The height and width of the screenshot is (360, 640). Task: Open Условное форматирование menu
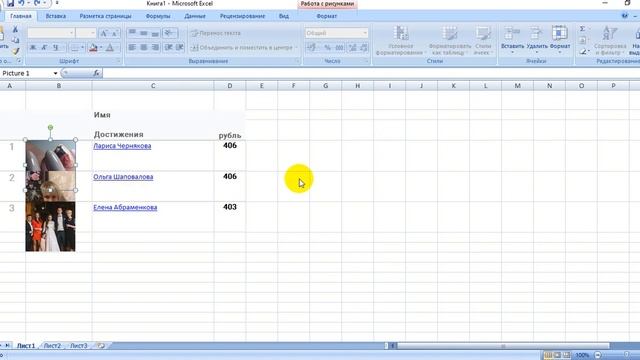tap(400, 40)
